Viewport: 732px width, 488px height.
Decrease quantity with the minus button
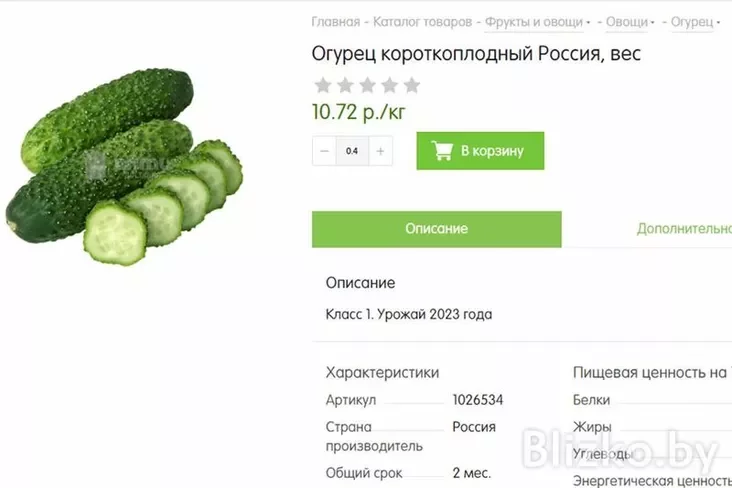tap(324, 151)
